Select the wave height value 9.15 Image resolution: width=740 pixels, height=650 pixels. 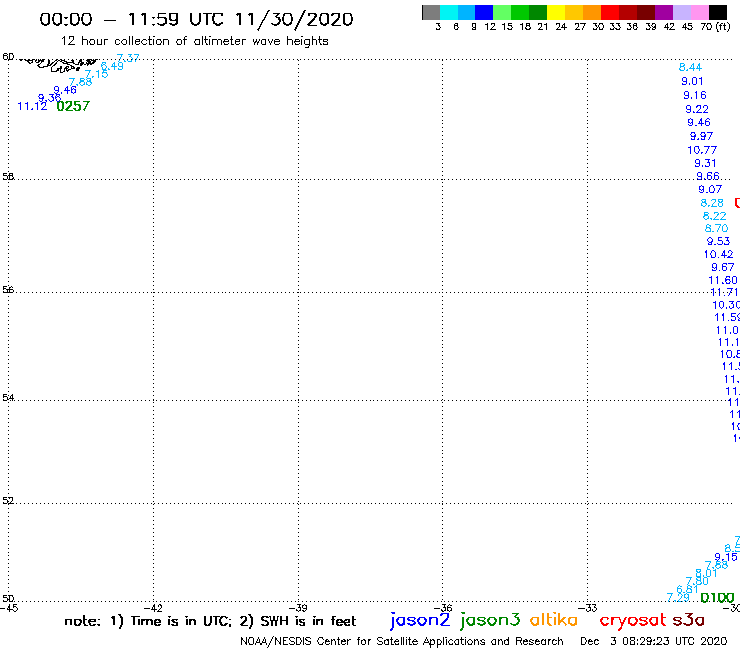(x=726, y=557)
